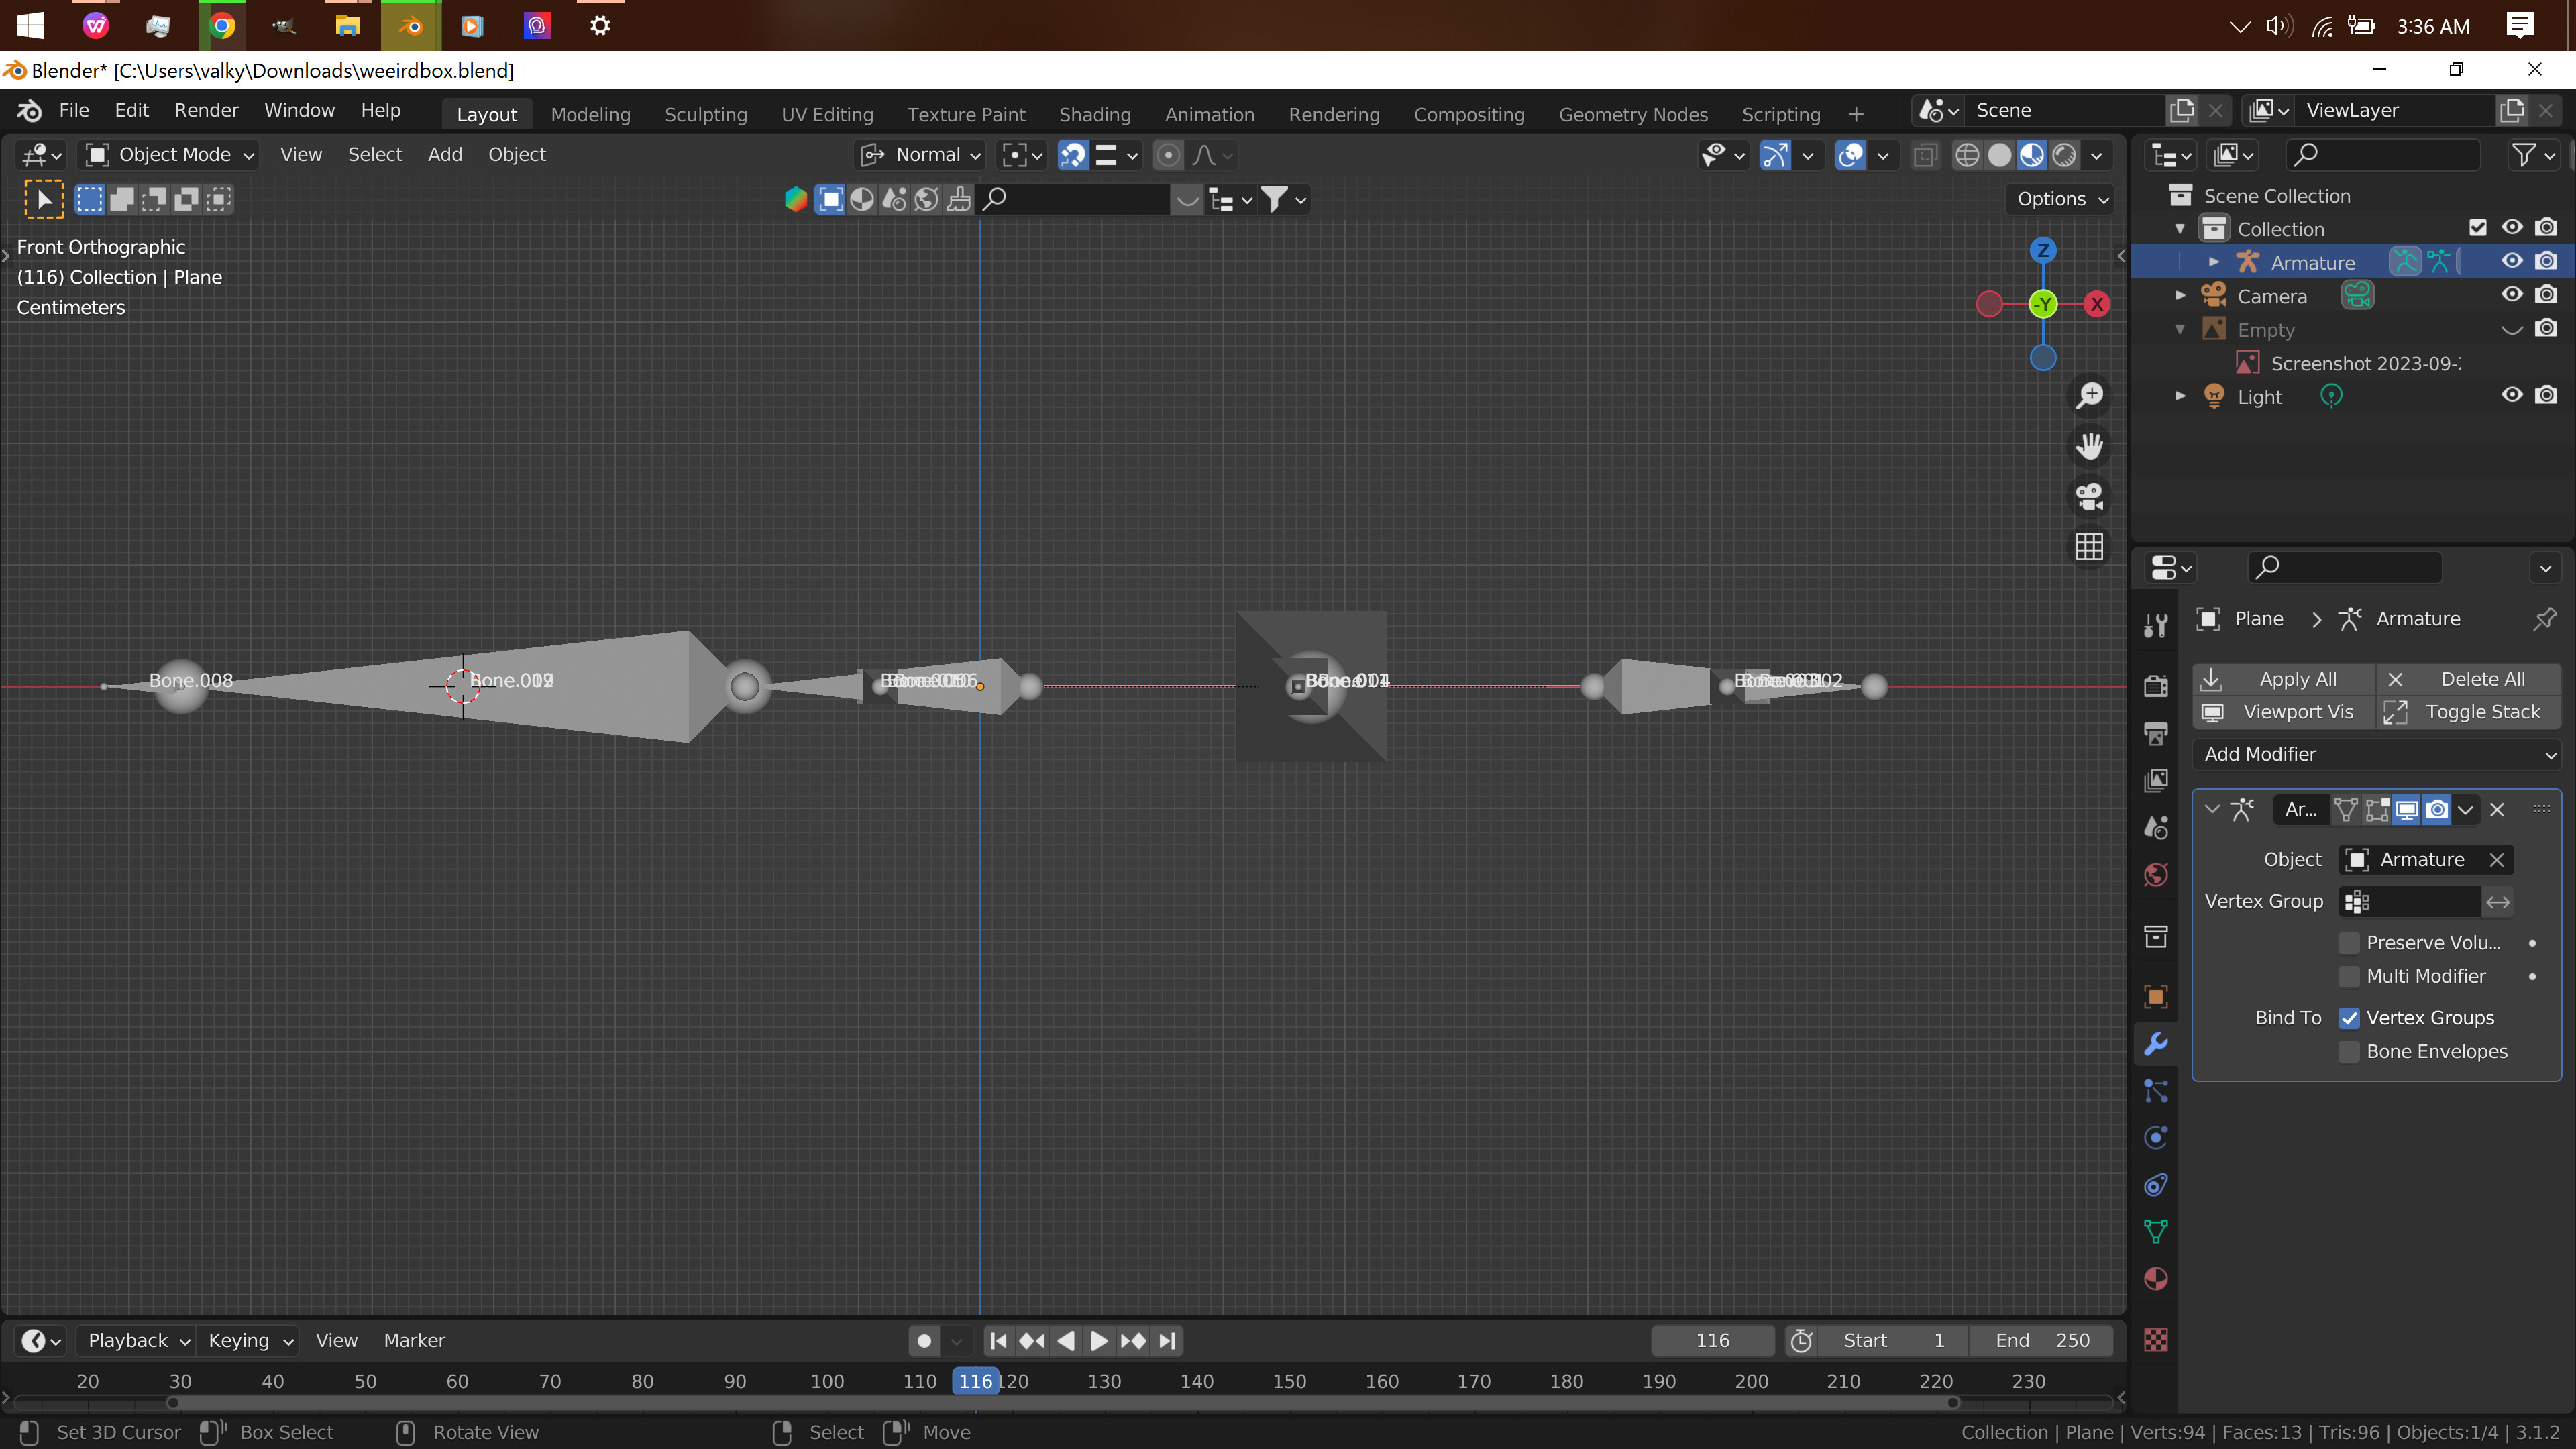Hide Armature in viewport via eye icon
This screenshot has width=2576, height=1449.
pyautogui.click(x=2512, y=262)
